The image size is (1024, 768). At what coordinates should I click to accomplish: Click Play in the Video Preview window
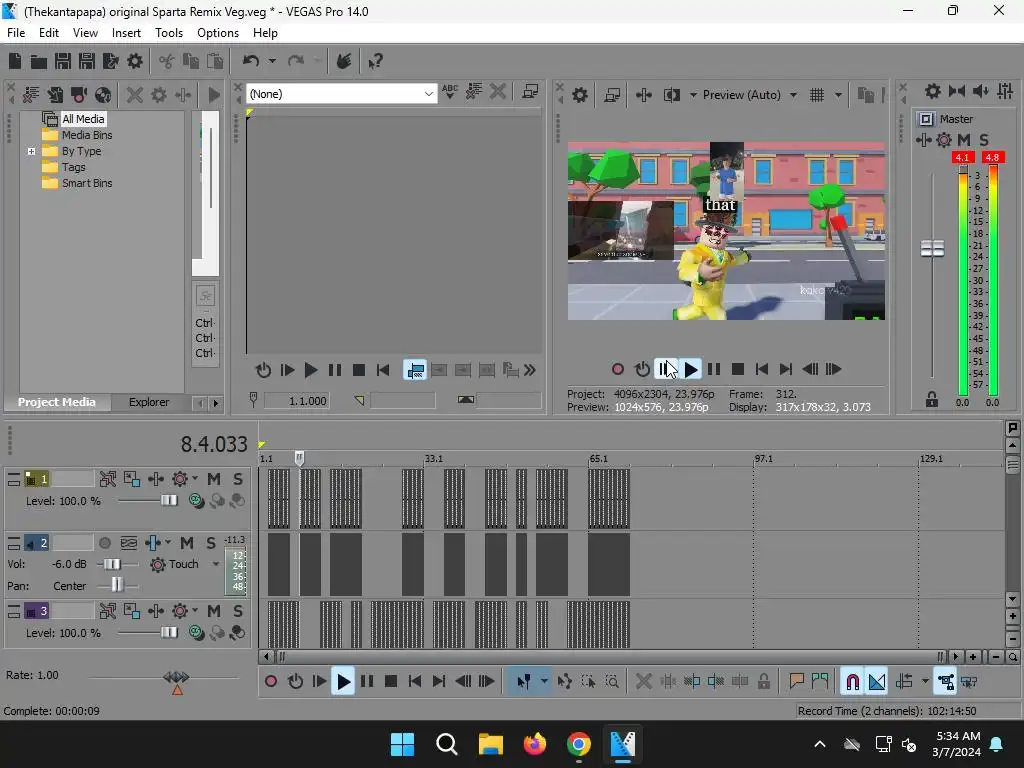(x=690, y=370)
